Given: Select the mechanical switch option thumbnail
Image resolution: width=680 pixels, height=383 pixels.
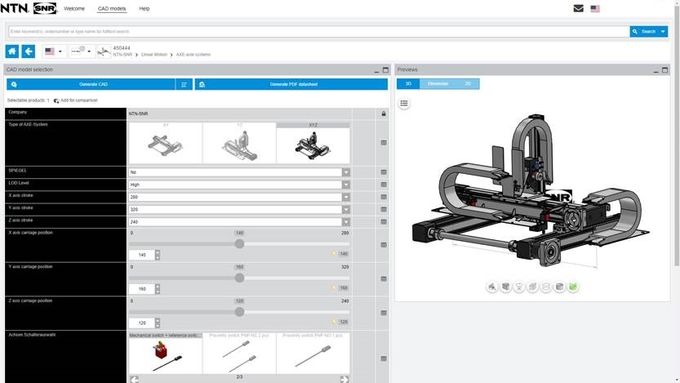Looking at the screenshot, I should pos(165,353).
